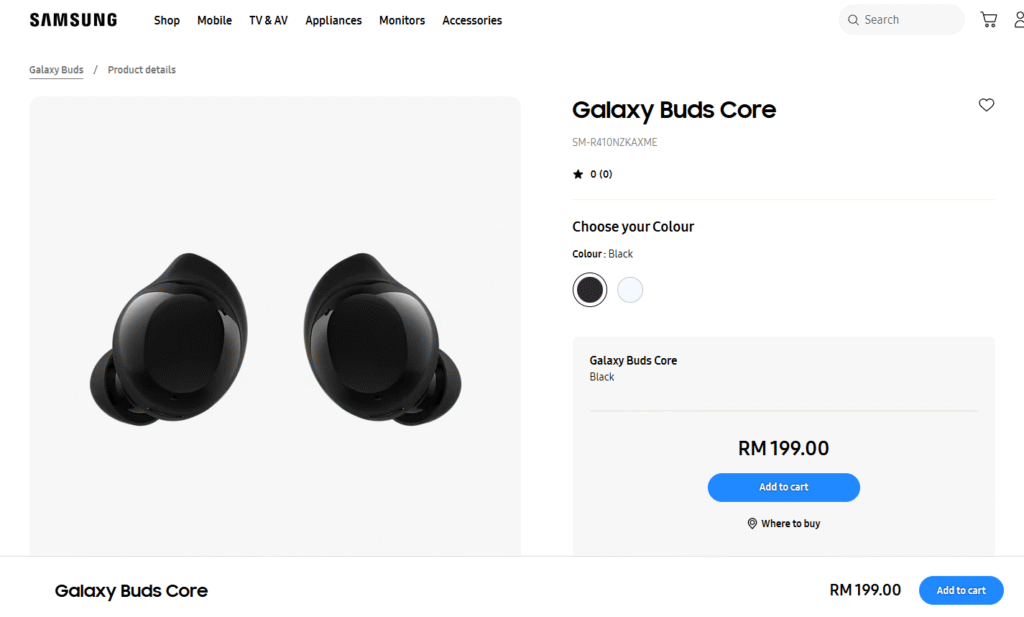Select the Black colour swatch

click(590, 290)
